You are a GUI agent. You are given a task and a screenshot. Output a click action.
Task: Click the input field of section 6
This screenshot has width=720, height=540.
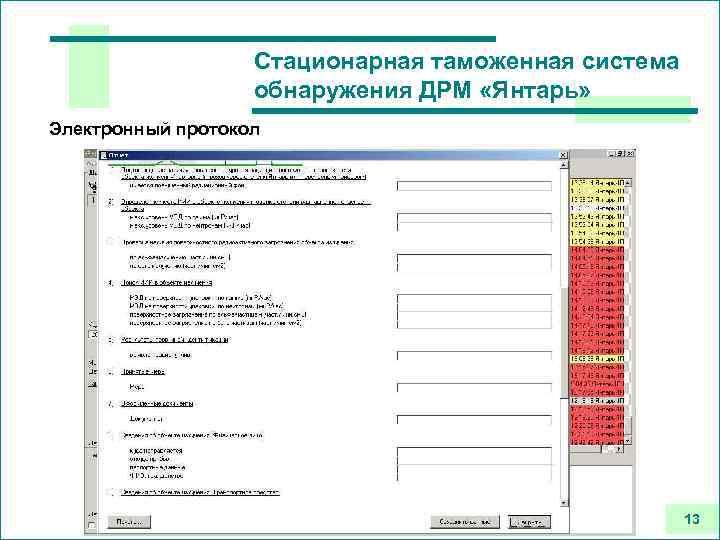pyautogui.click(x=474, y=388)
